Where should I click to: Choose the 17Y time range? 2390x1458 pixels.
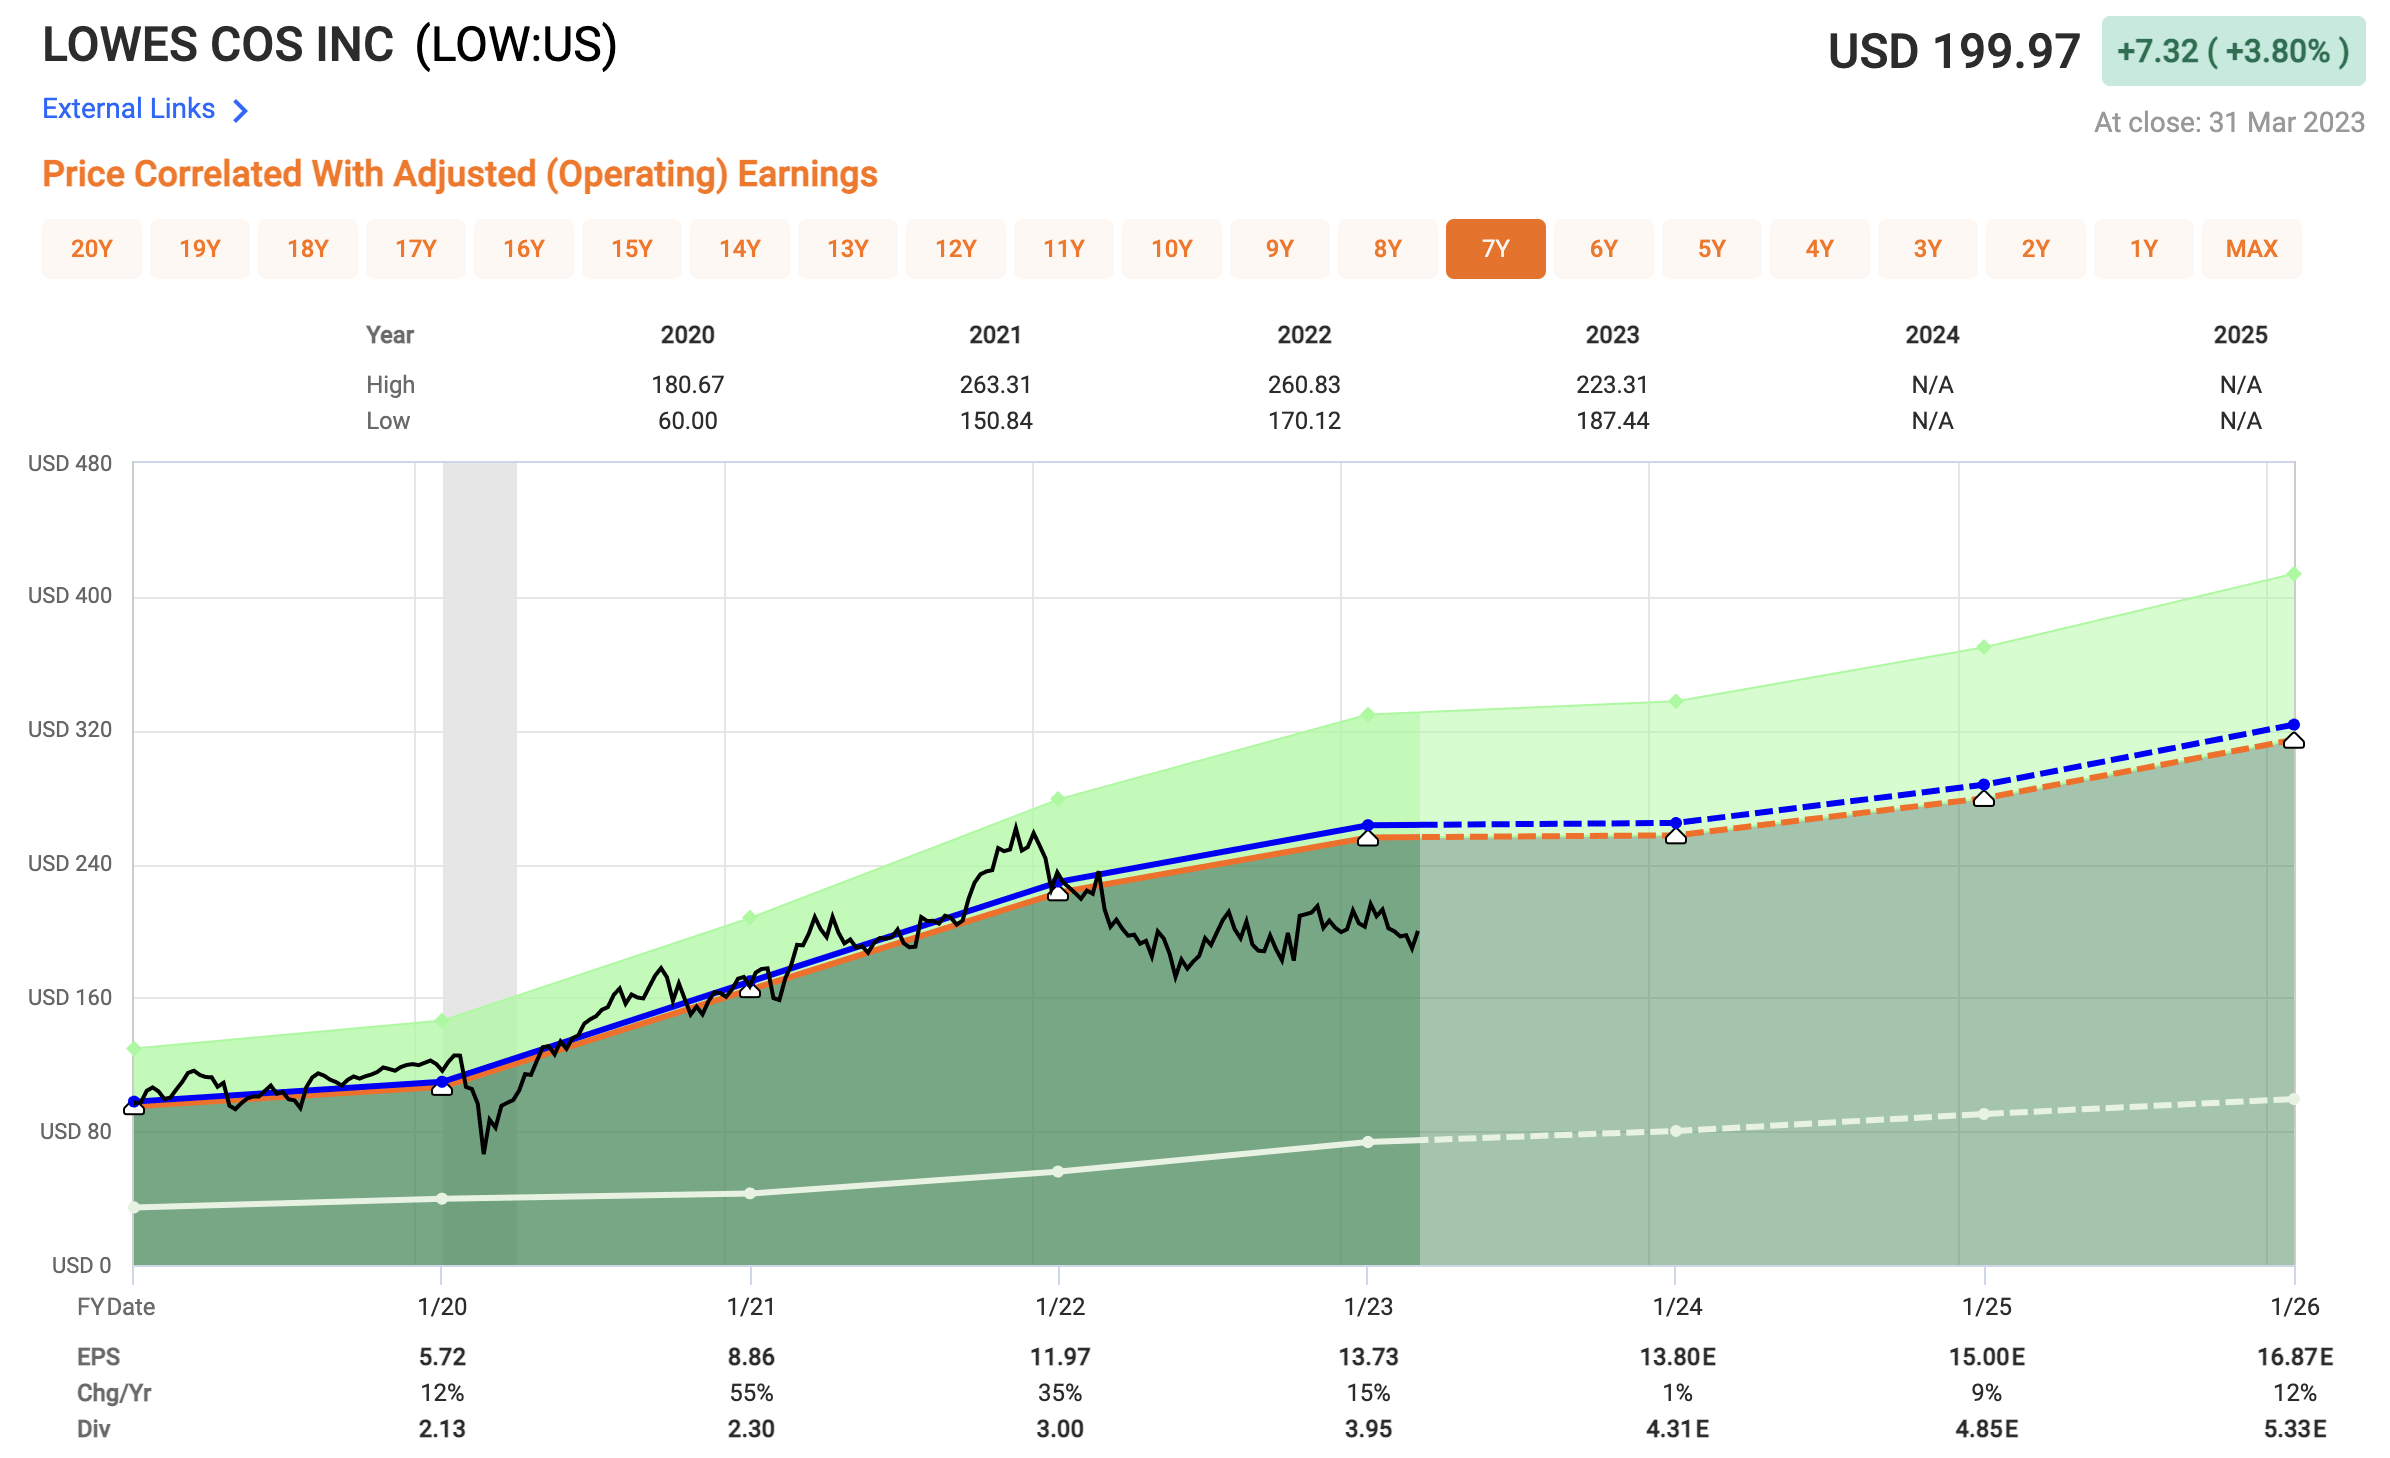tap(416, 249)
